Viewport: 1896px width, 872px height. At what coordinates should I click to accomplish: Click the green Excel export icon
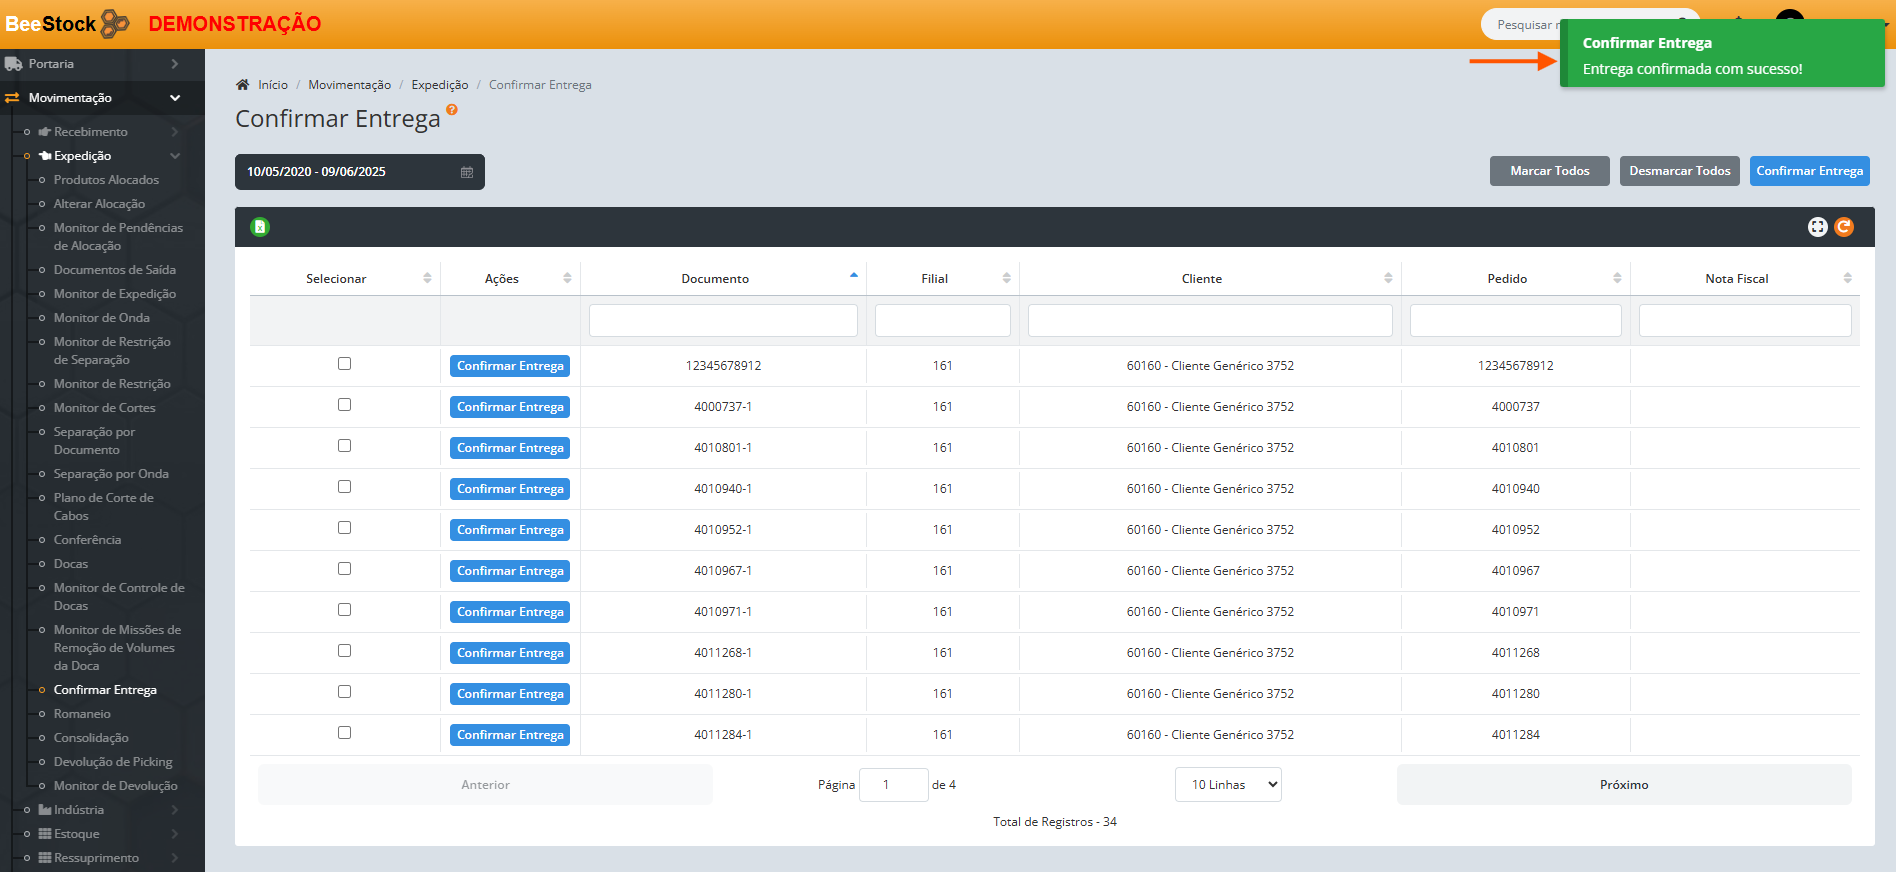point(260,227)
